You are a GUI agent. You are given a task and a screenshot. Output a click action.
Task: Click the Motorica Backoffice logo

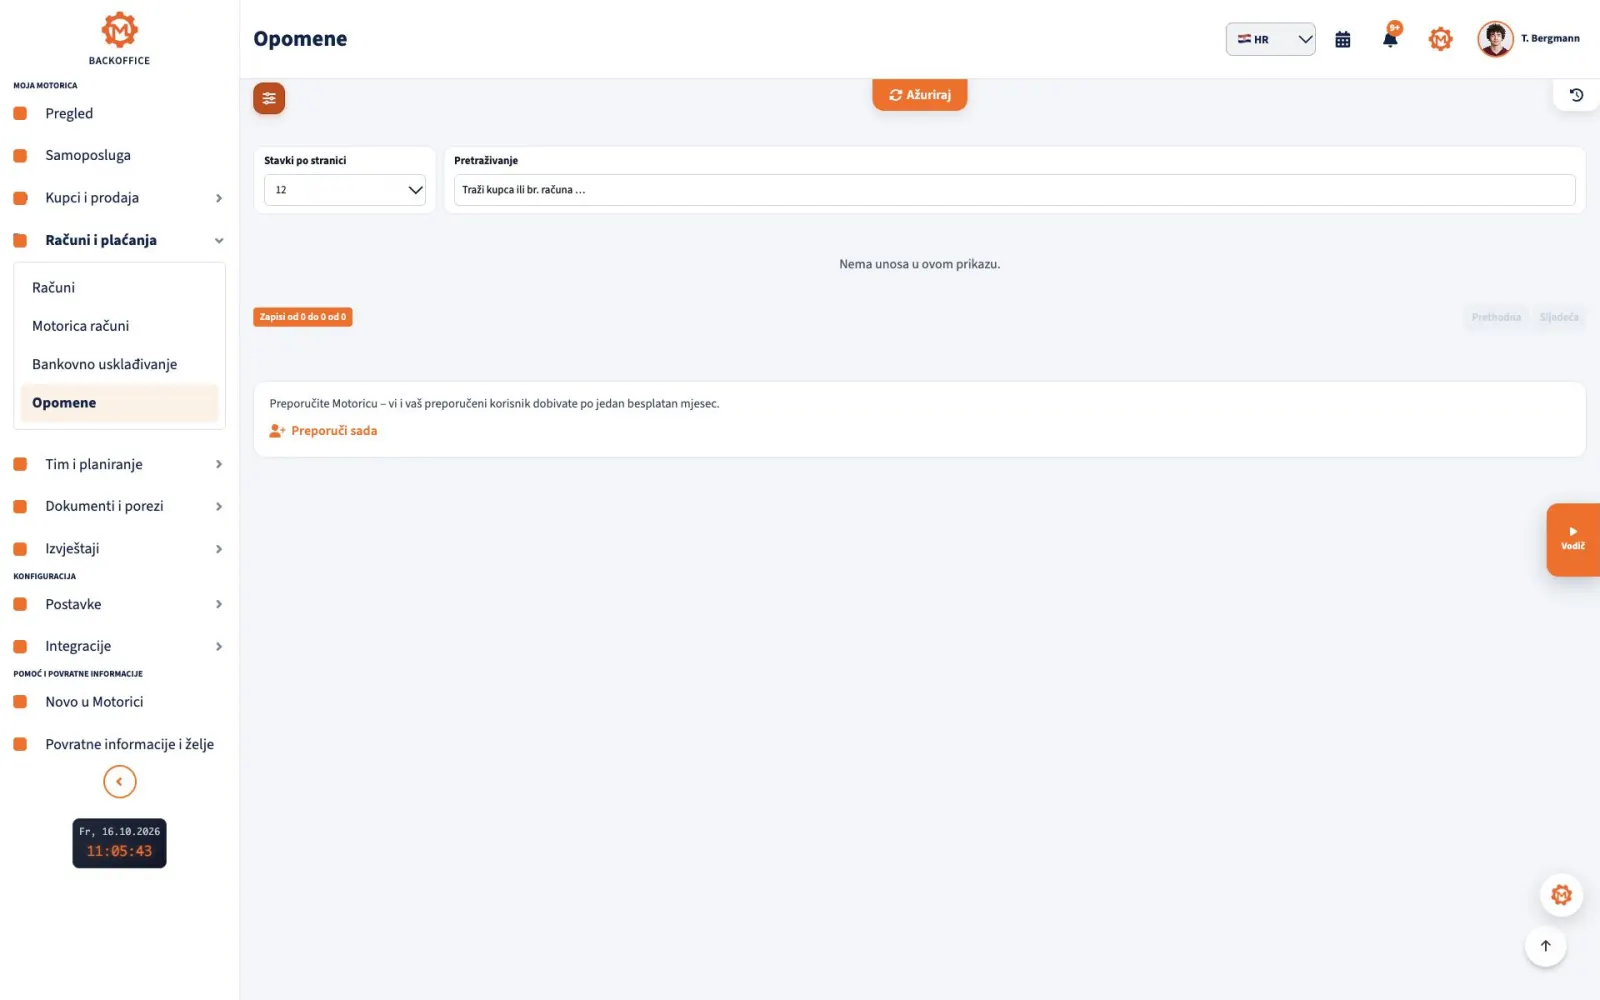[119, 38]
